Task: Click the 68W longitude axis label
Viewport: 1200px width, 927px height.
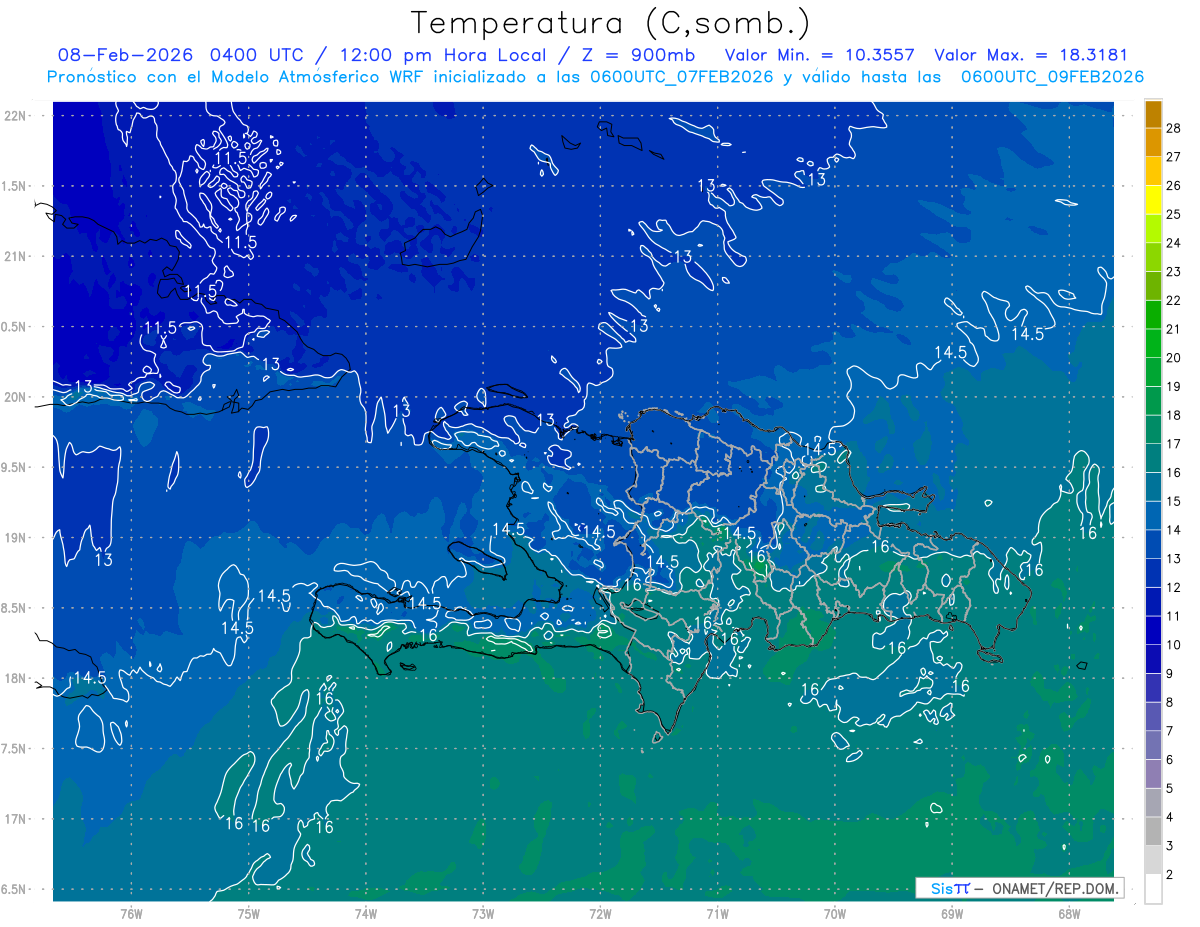Action: (1068, 913)
